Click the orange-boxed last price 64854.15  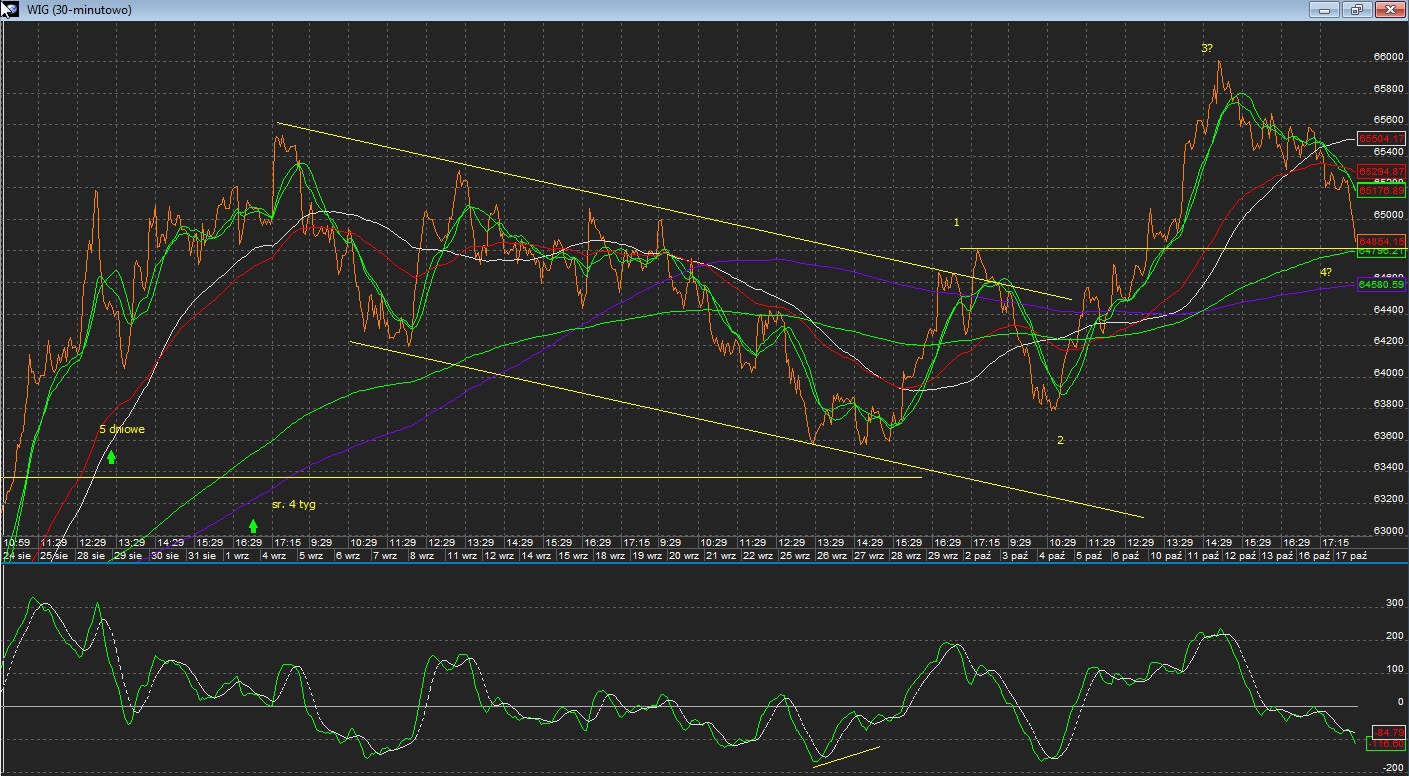point(1381,241)
